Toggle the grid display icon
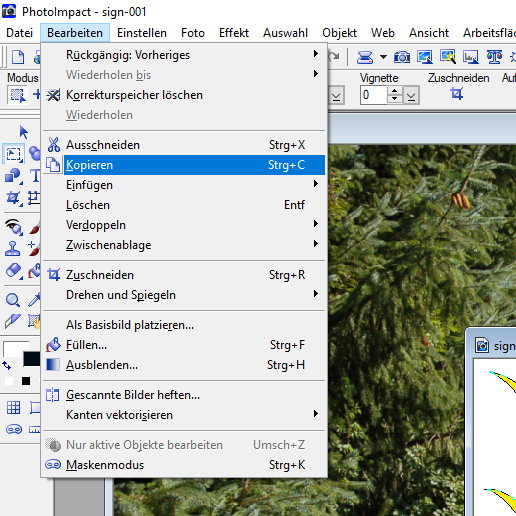 (13, 407)
